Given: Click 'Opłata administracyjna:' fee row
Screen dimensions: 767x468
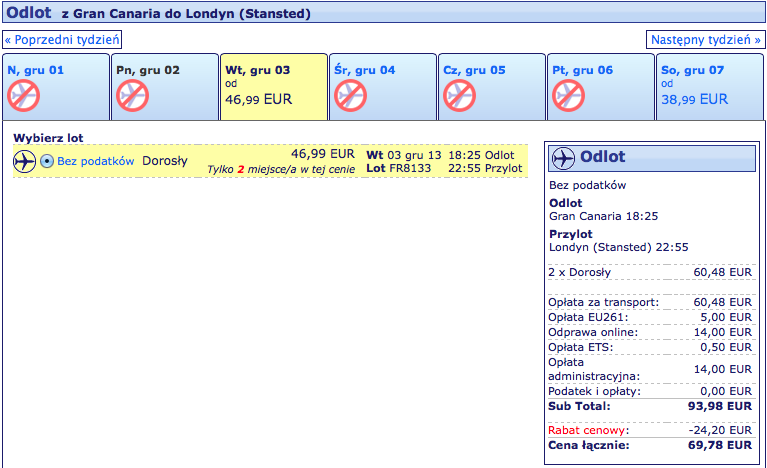Looking at the screenshot, I should 650,369.
